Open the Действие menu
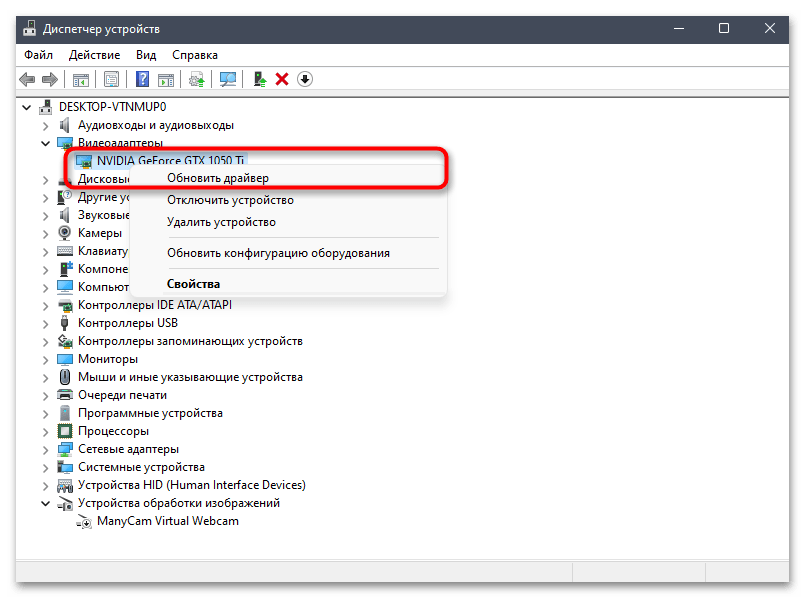The image size is (805, 598). click(x=94, y=55)
